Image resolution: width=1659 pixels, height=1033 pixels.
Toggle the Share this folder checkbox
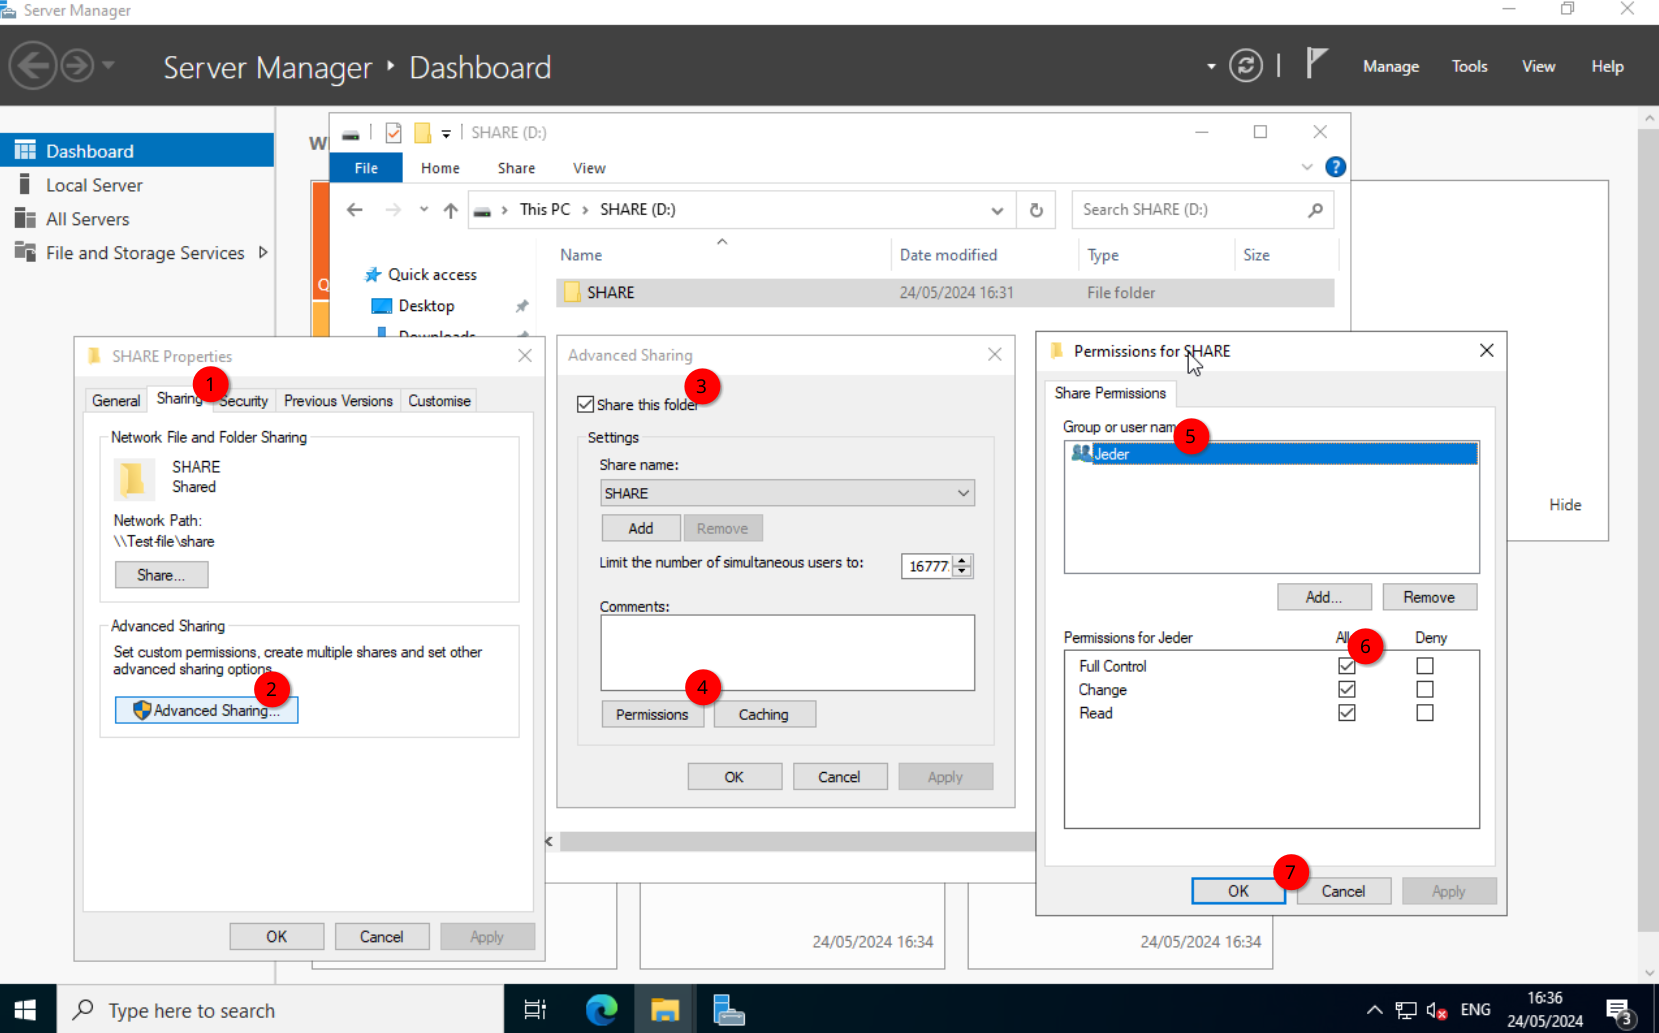point(586,404)
